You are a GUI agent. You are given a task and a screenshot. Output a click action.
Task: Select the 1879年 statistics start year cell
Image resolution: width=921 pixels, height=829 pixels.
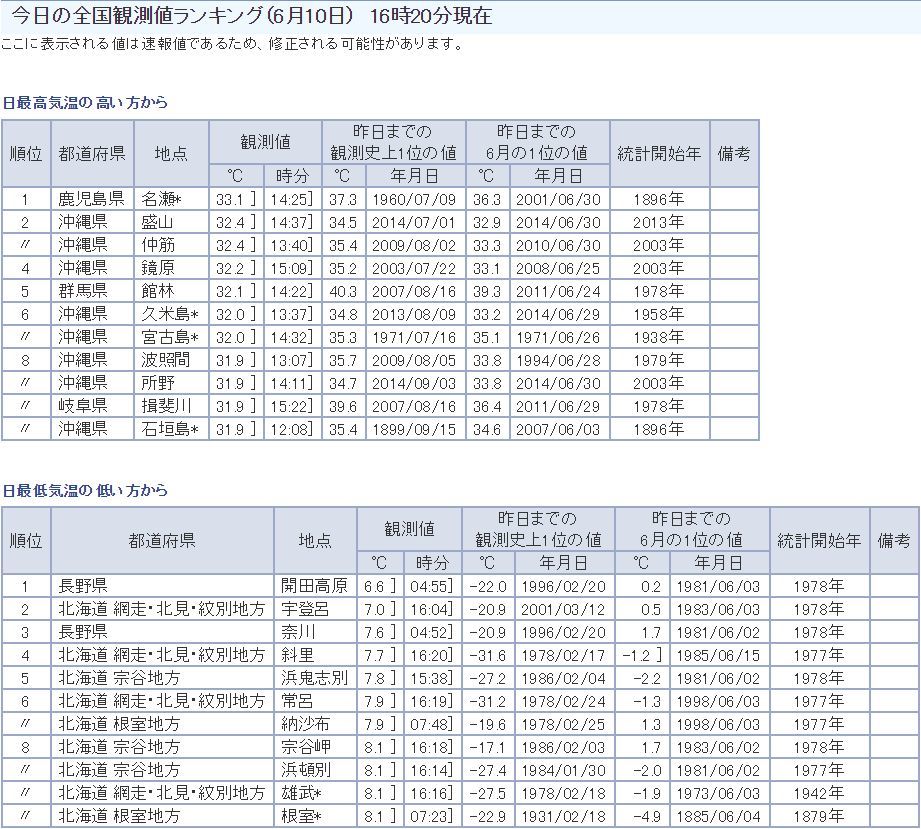(x=820, y=816)
